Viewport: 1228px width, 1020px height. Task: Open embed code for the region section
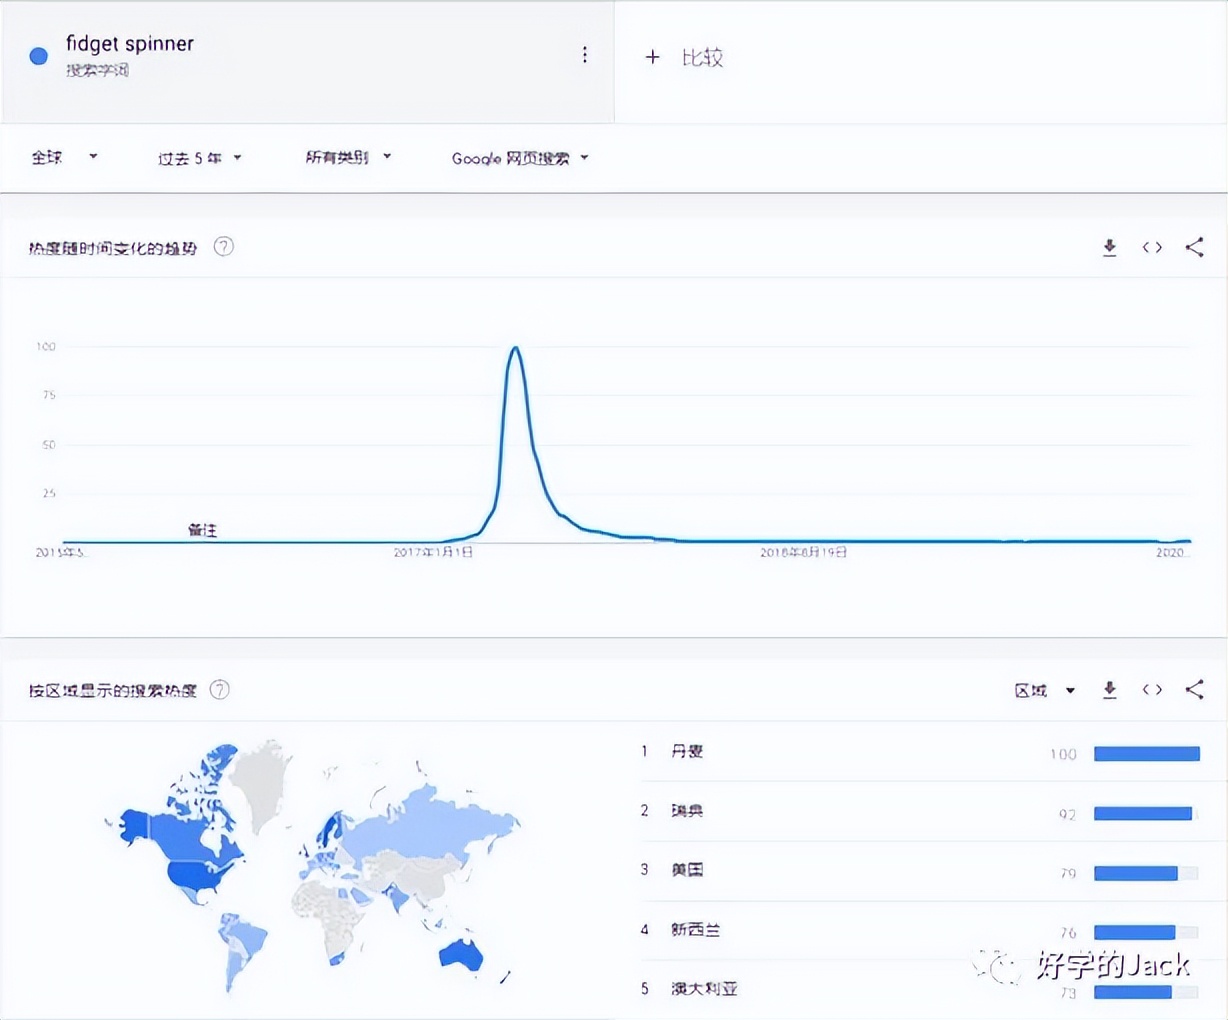pyautogui.click(x=1152, y=690)
